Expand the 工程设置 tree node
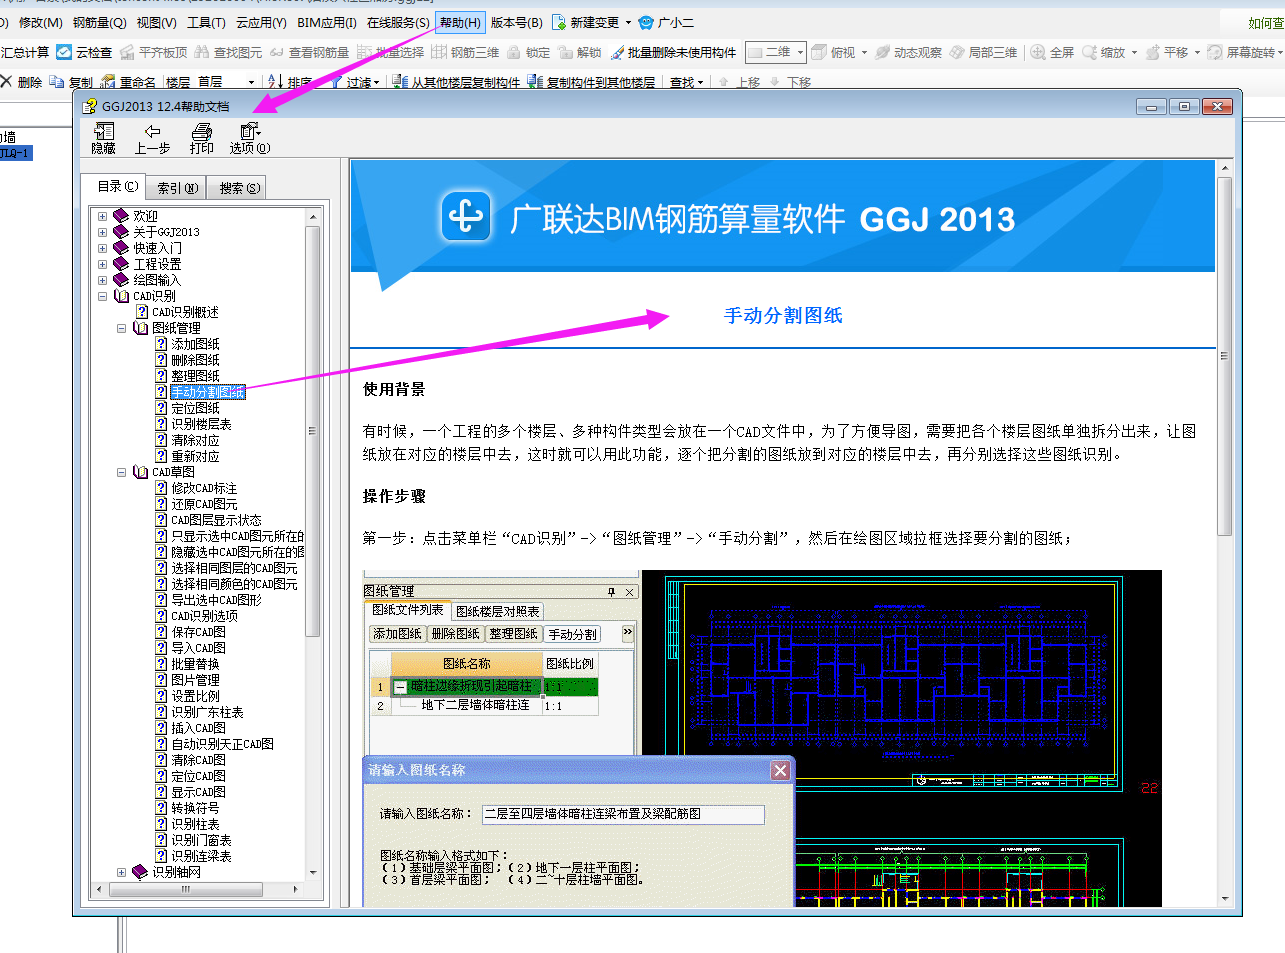Viewport: 1285px width, 953px height. (102, 264)
